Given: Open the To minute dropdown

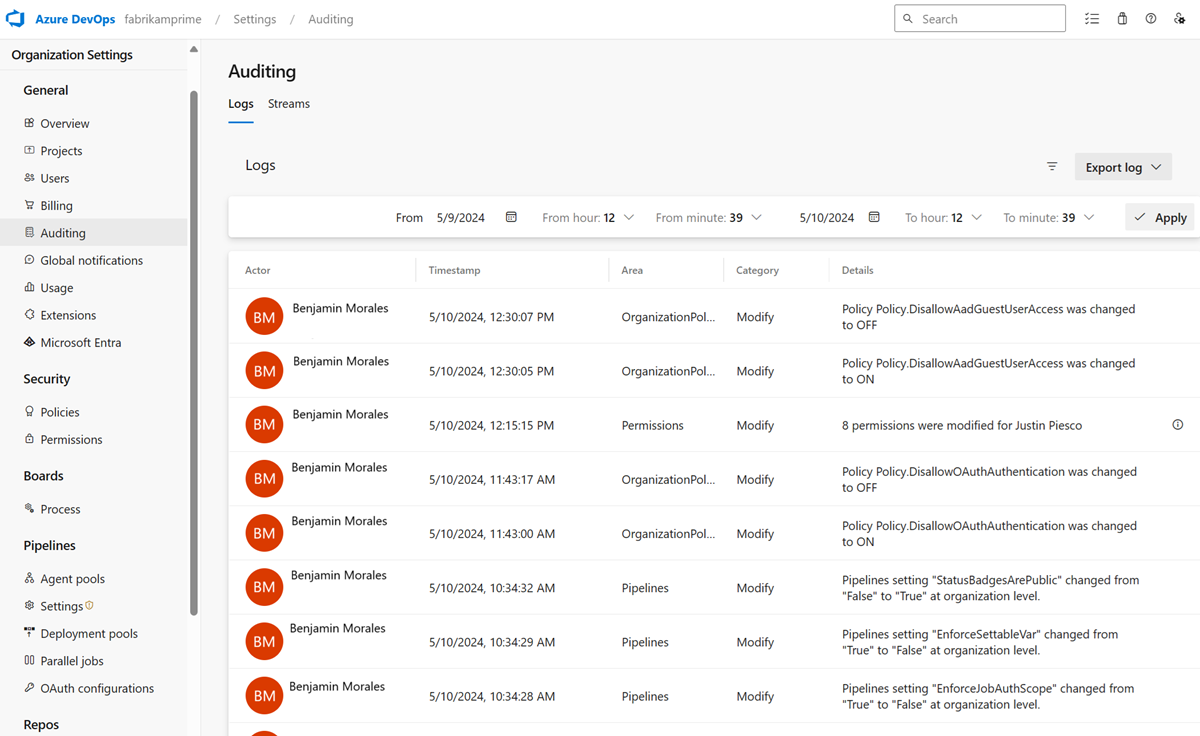Looking at the screenshot, I should point(1048,217).
